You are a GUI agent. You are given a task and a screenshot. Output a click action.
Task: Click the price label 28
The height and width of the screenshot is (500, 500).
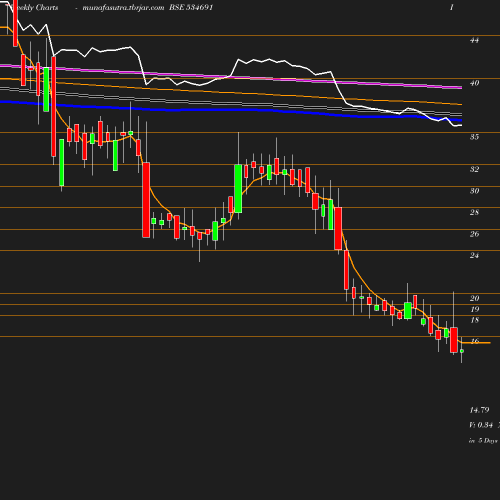(x=474, y=212)
